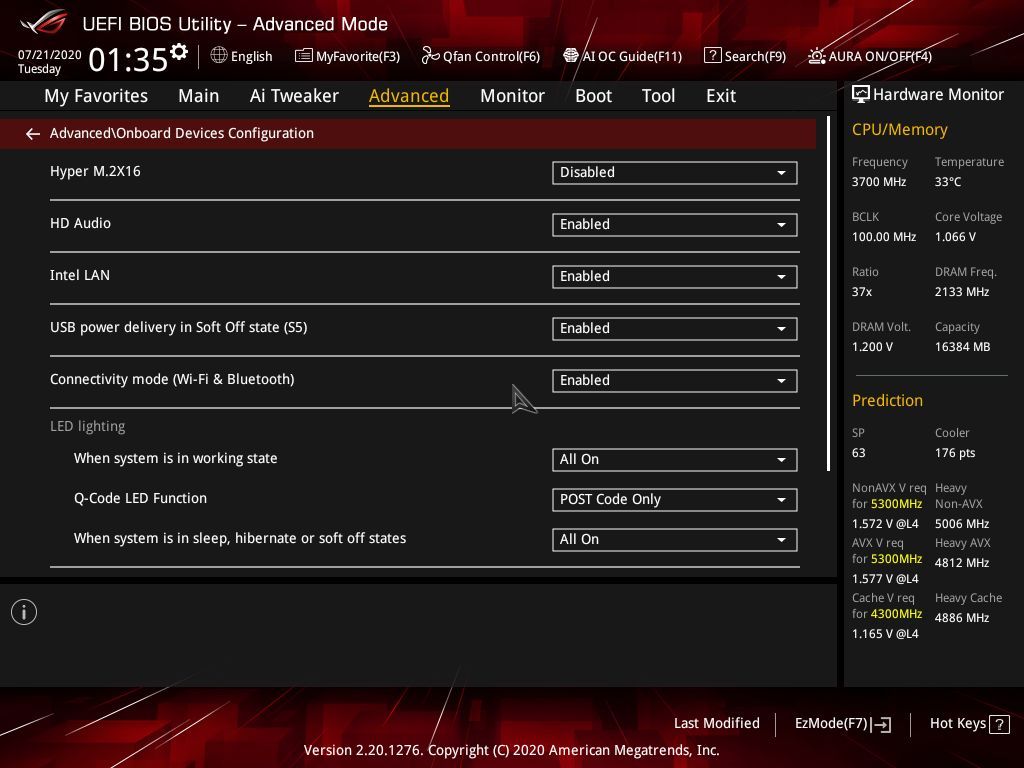The height and width of the screenshot is (768, 1024).
Task: Click the LED lighting section header
Action: tap(88, 426)
